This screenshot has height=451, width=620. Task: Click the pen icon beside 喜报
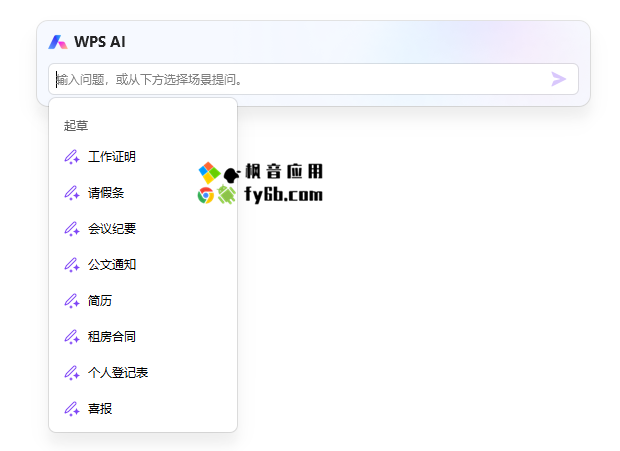[x=72, y=409]
